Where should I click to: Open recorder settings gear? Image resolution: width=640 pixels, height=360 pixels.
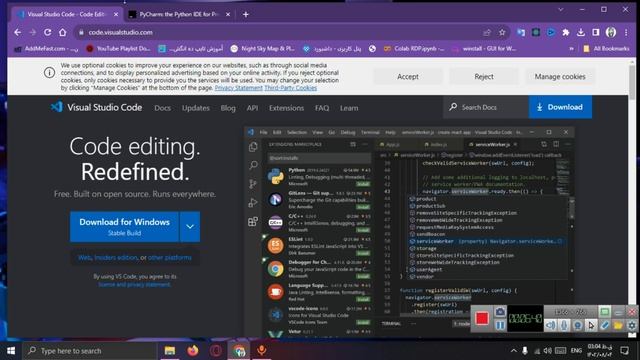click(631, 325)
